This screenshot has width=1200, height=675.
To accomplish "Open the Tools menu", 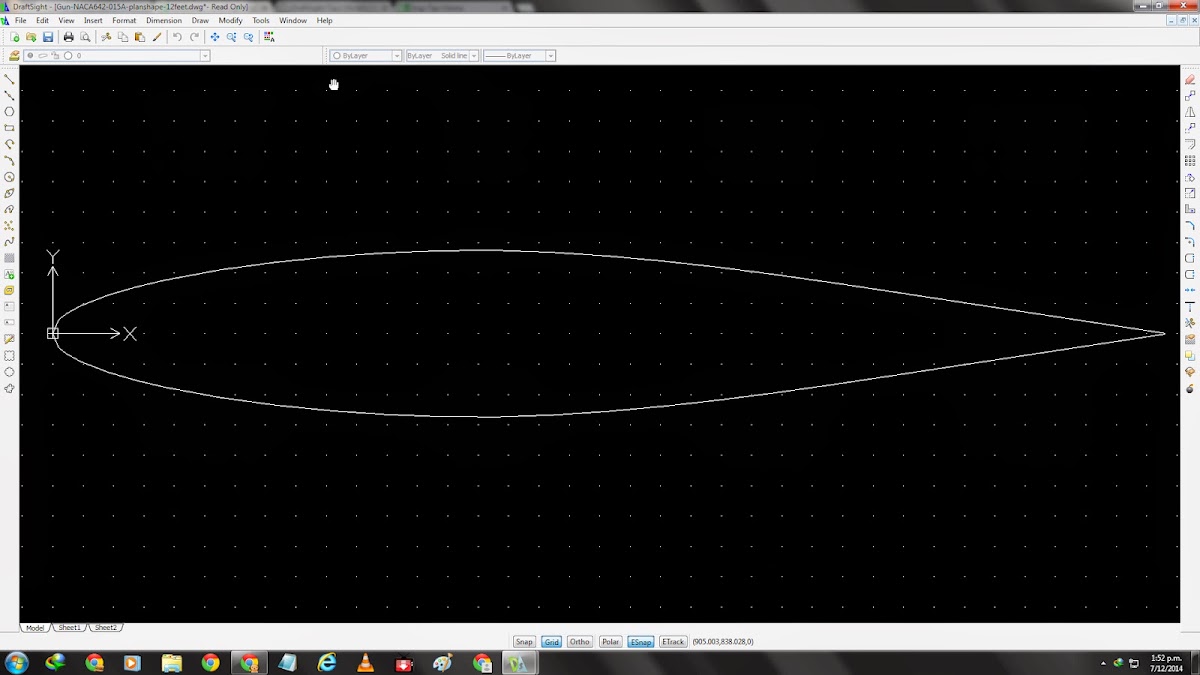I will (x=261, y=20).
